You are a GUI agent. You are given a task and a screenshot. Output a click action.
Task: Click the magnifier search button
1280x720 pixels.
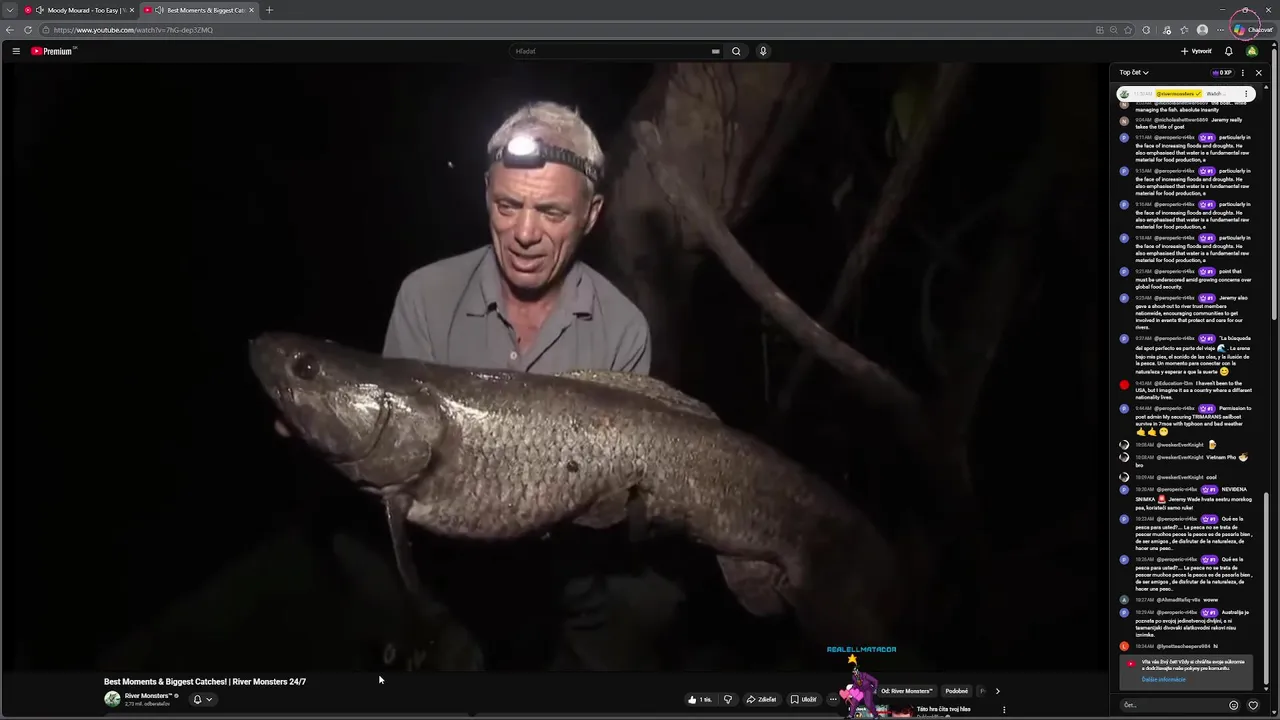click(736, 51)
